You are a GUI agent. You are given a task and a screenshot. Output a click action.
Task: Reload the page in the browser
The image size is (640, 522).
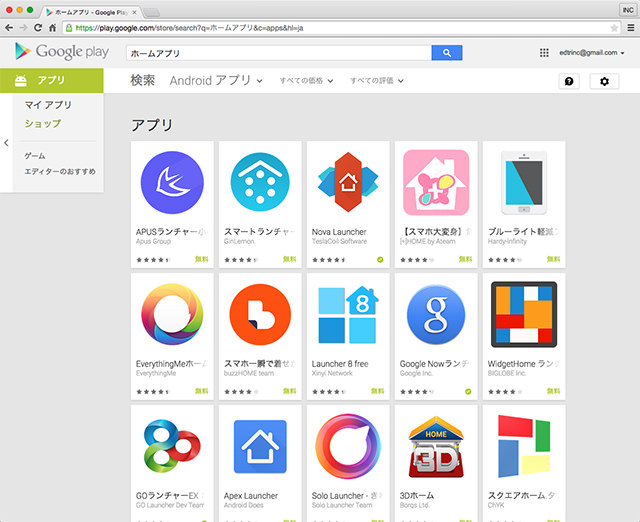(x=38, y=28)
